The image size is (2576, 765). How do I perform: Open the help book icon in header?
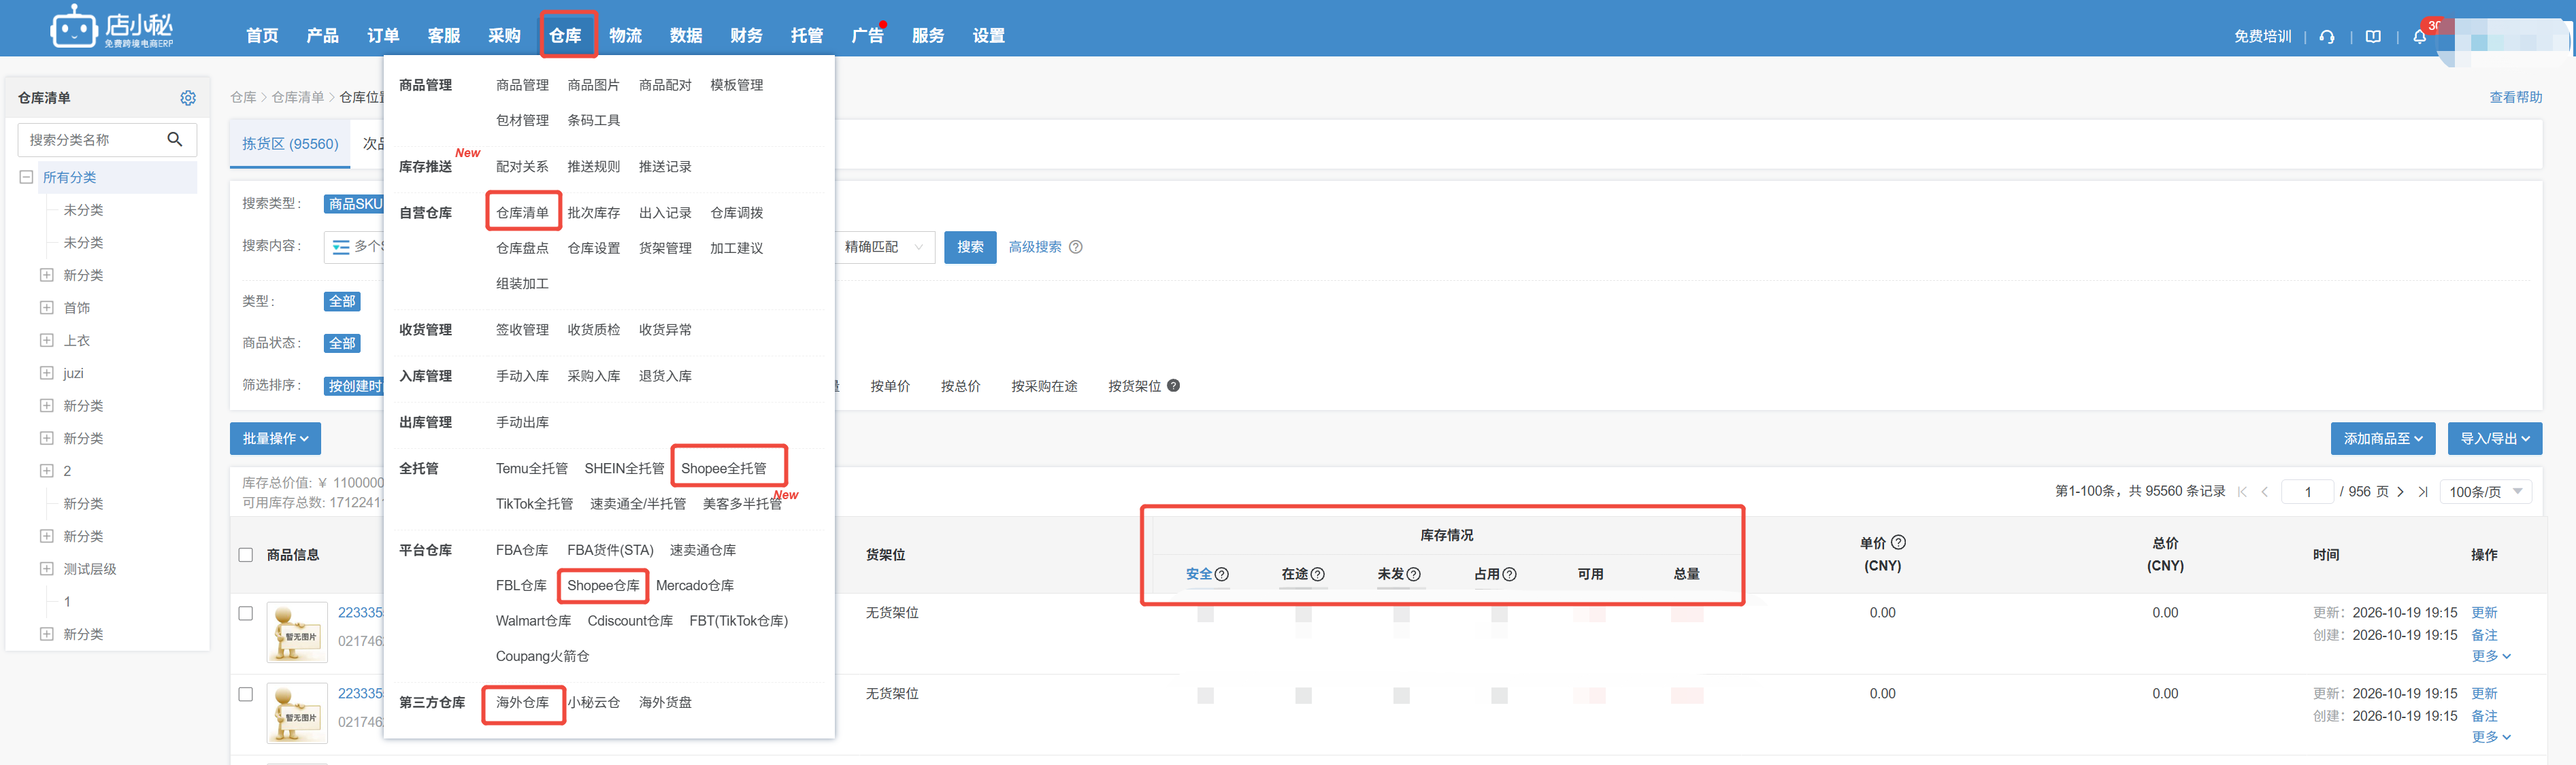click(2373, 37)
